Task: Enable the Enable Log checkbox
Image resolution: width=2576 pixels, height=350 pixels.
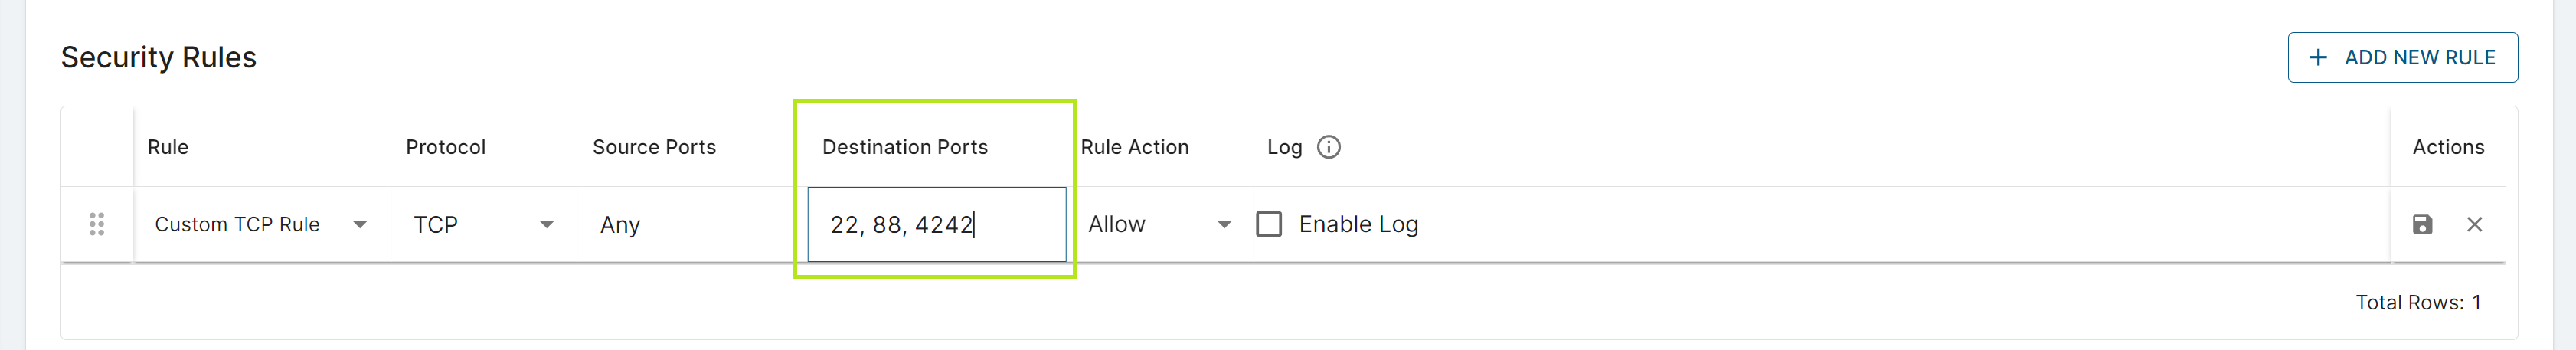Action: tap(1269, 224)
